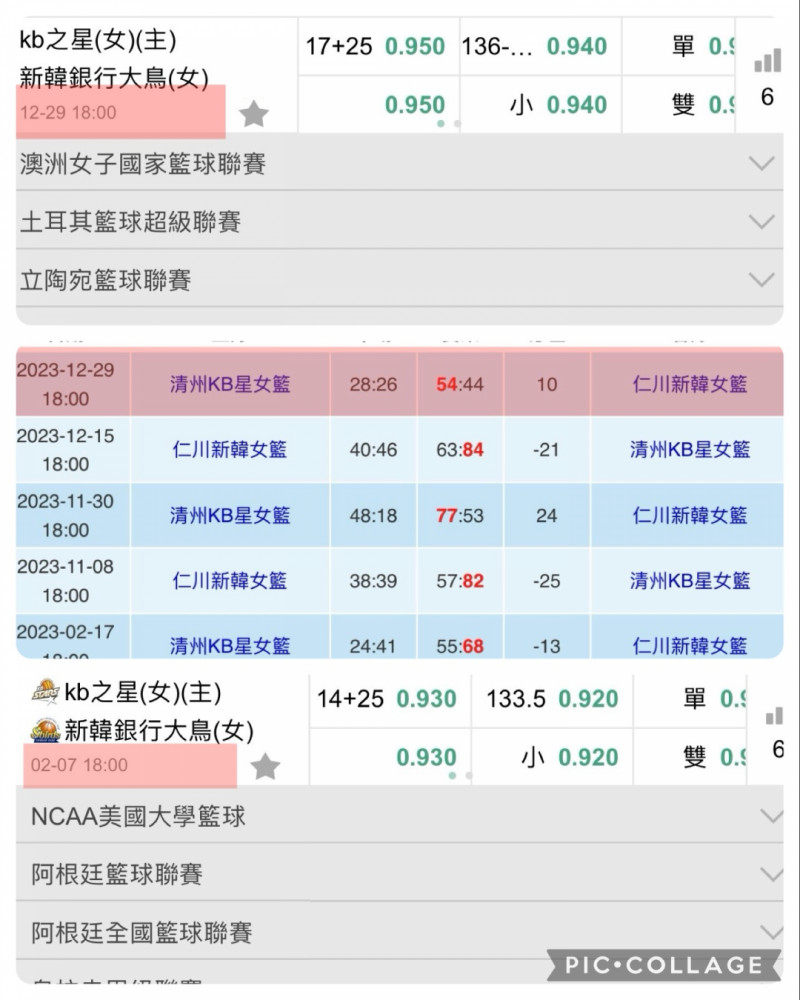Click final score 55:68
The height and width of the screenshot is (1000, 800).
(x=460, y=646)
